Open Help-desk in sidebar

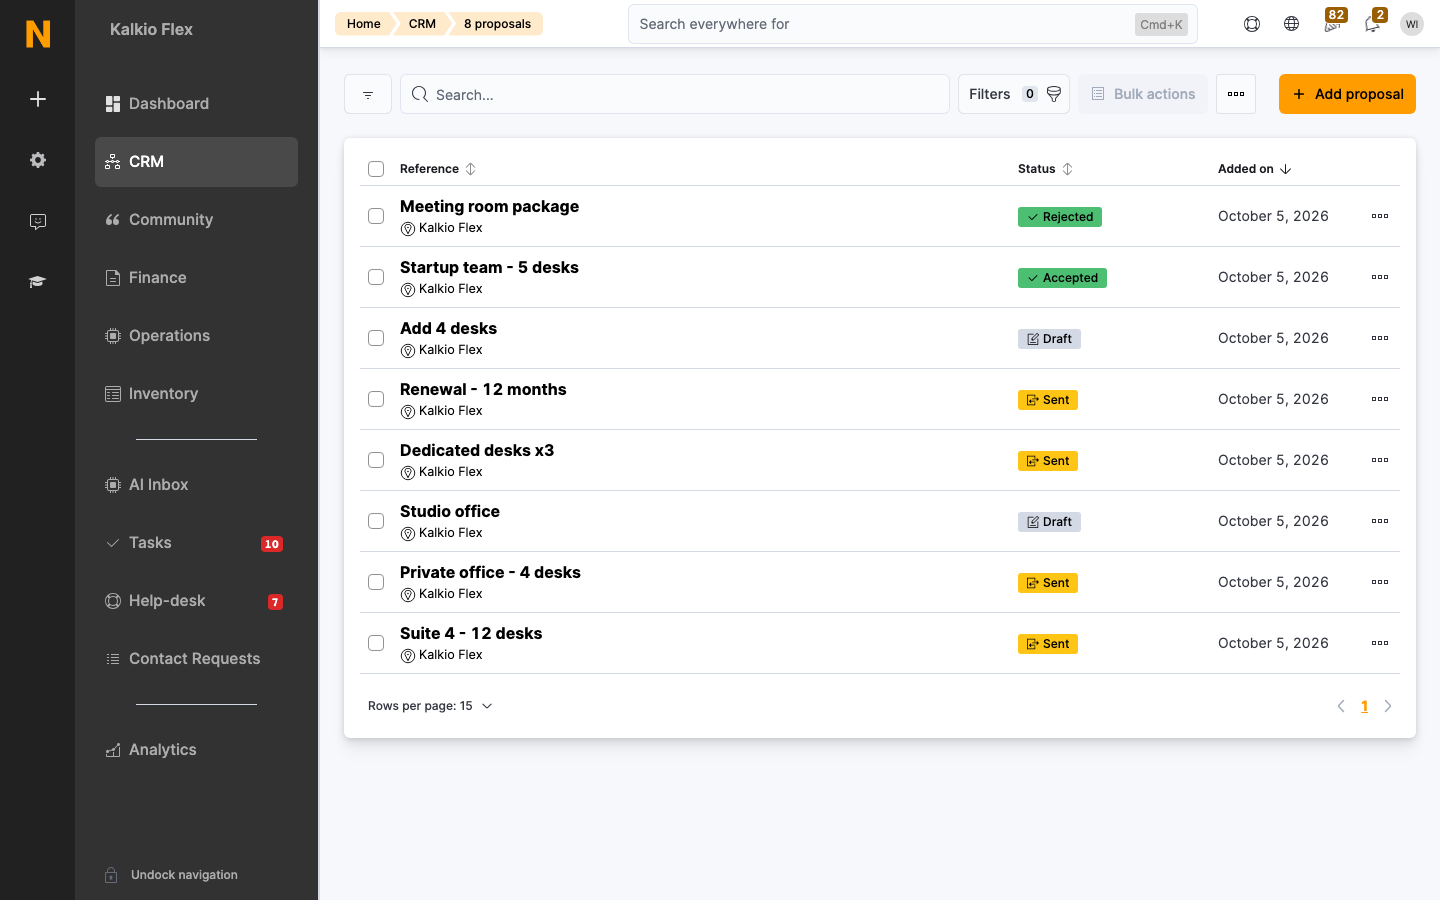click(x=196, y=601)
